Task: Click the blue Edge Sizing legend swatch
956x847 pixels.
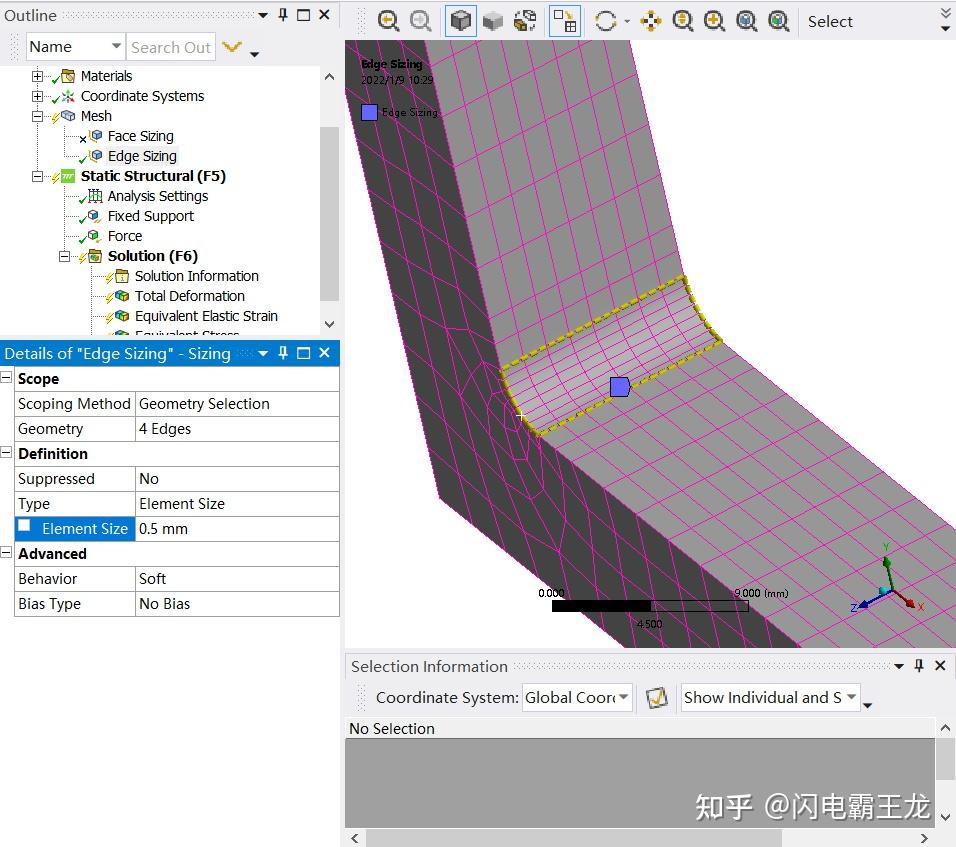Action: tap(368, 112)
